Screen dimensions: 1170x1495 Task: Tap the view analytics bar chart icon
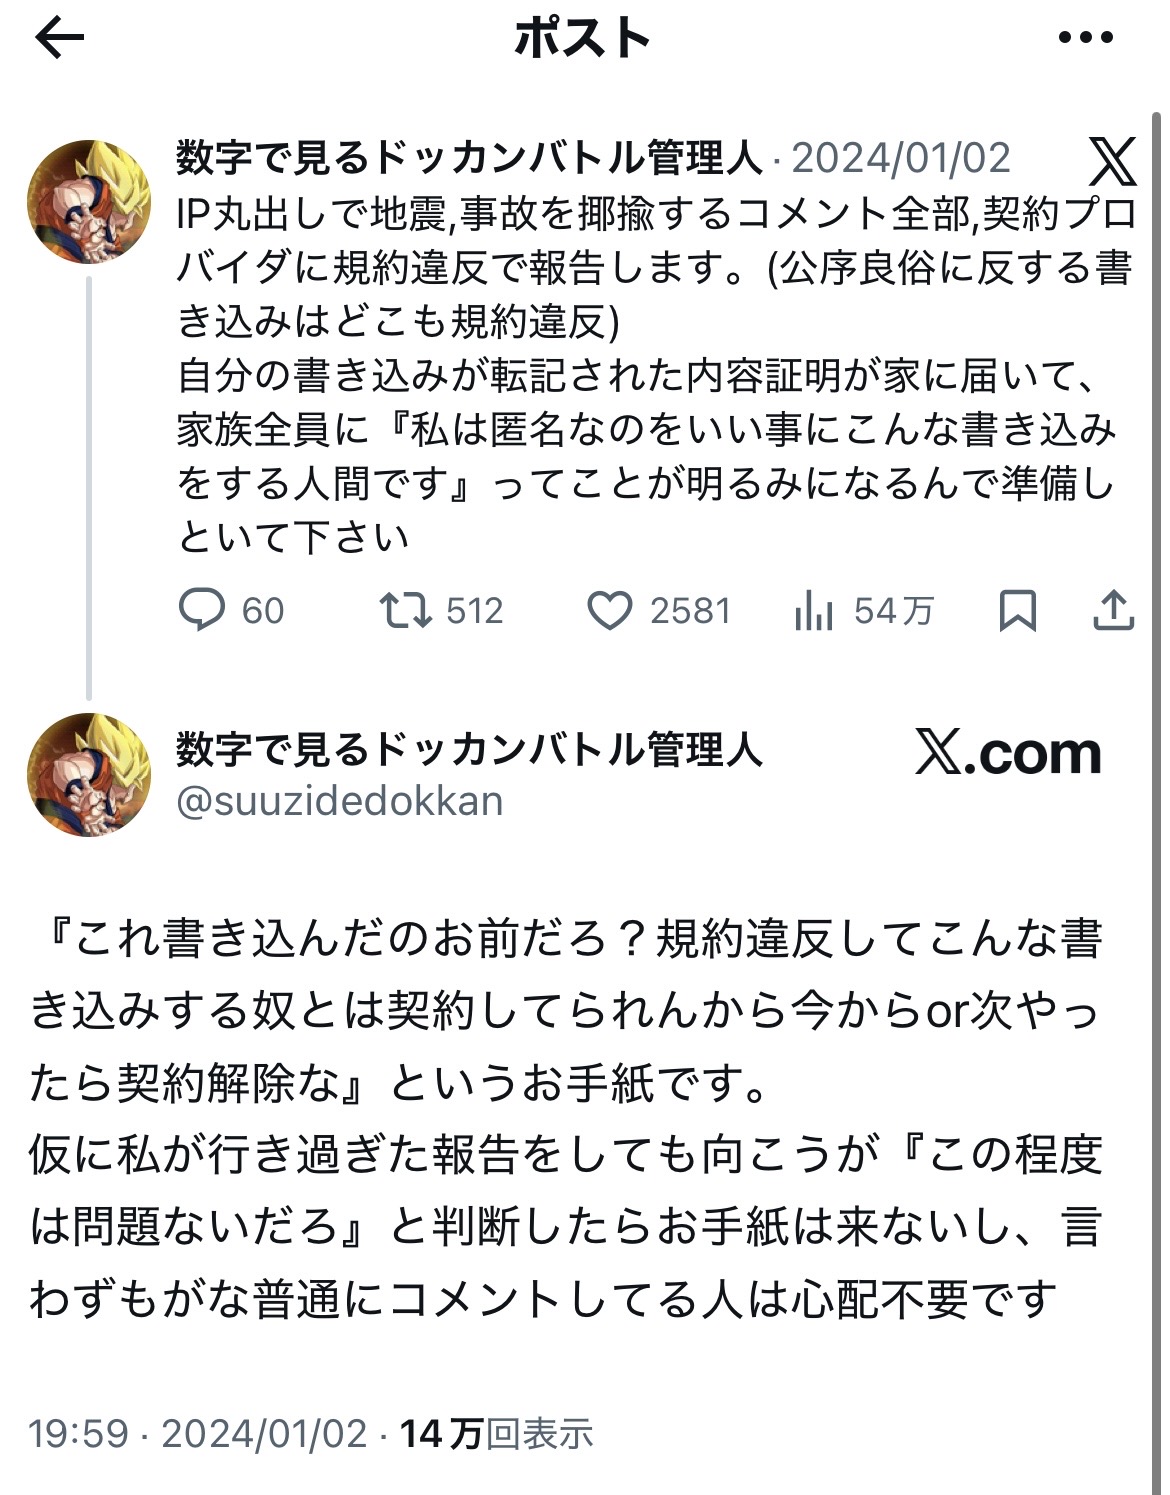pyautogui.click(x=814, y=610)
